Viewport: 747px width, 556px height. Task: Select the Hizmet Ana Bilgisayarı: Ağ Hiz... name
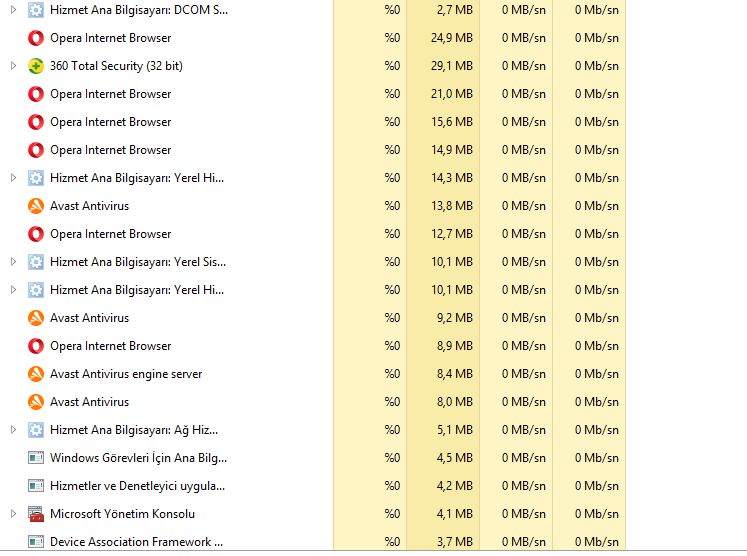pyautogui.click(x=134, y=430)
